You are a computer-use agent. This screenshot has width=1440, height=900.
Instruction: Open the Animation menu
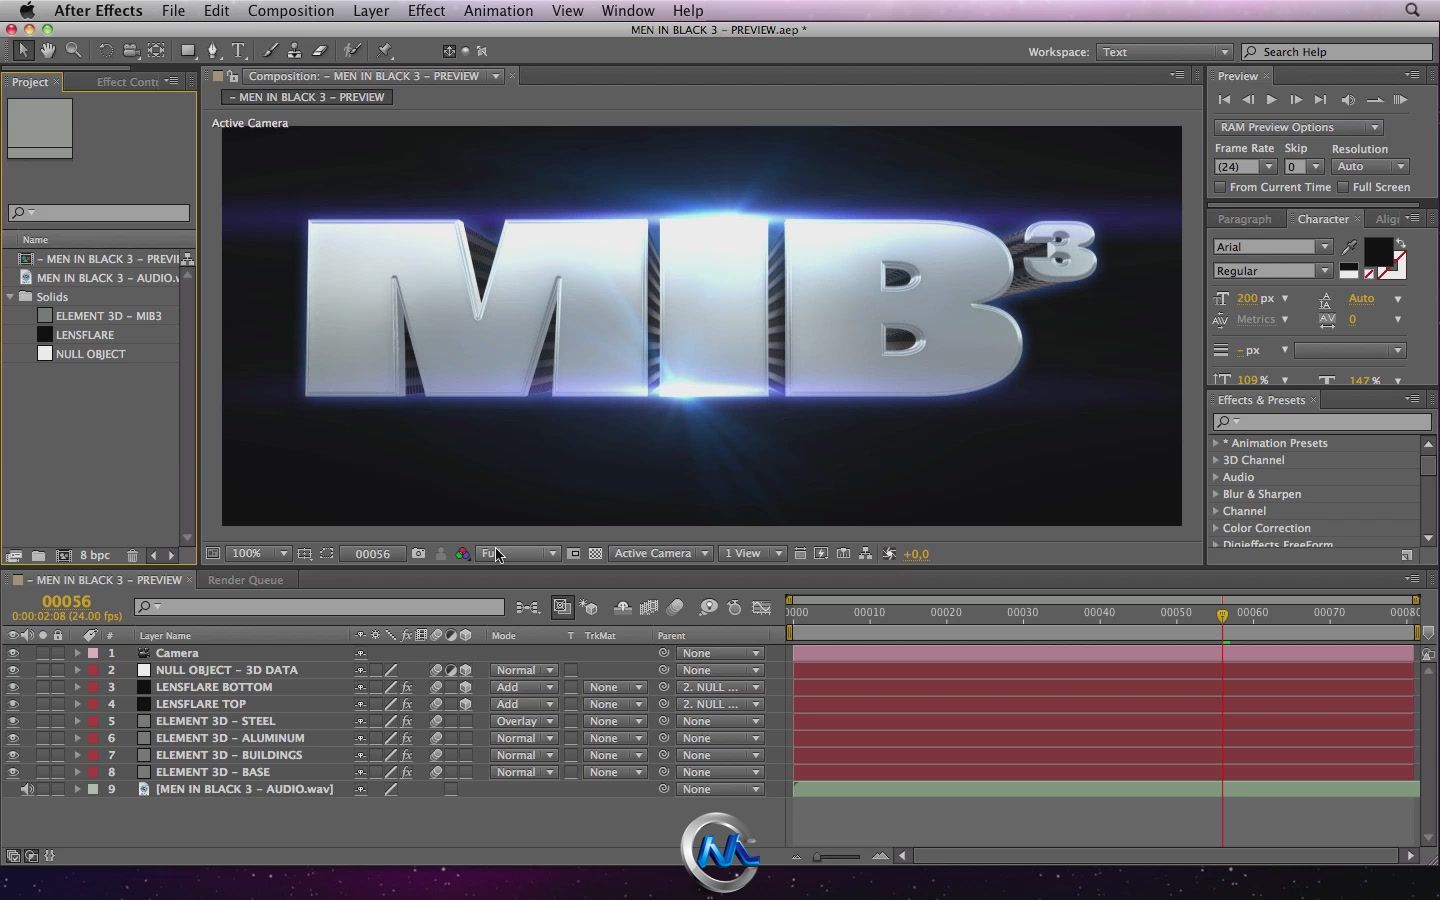tap(498, 10)
